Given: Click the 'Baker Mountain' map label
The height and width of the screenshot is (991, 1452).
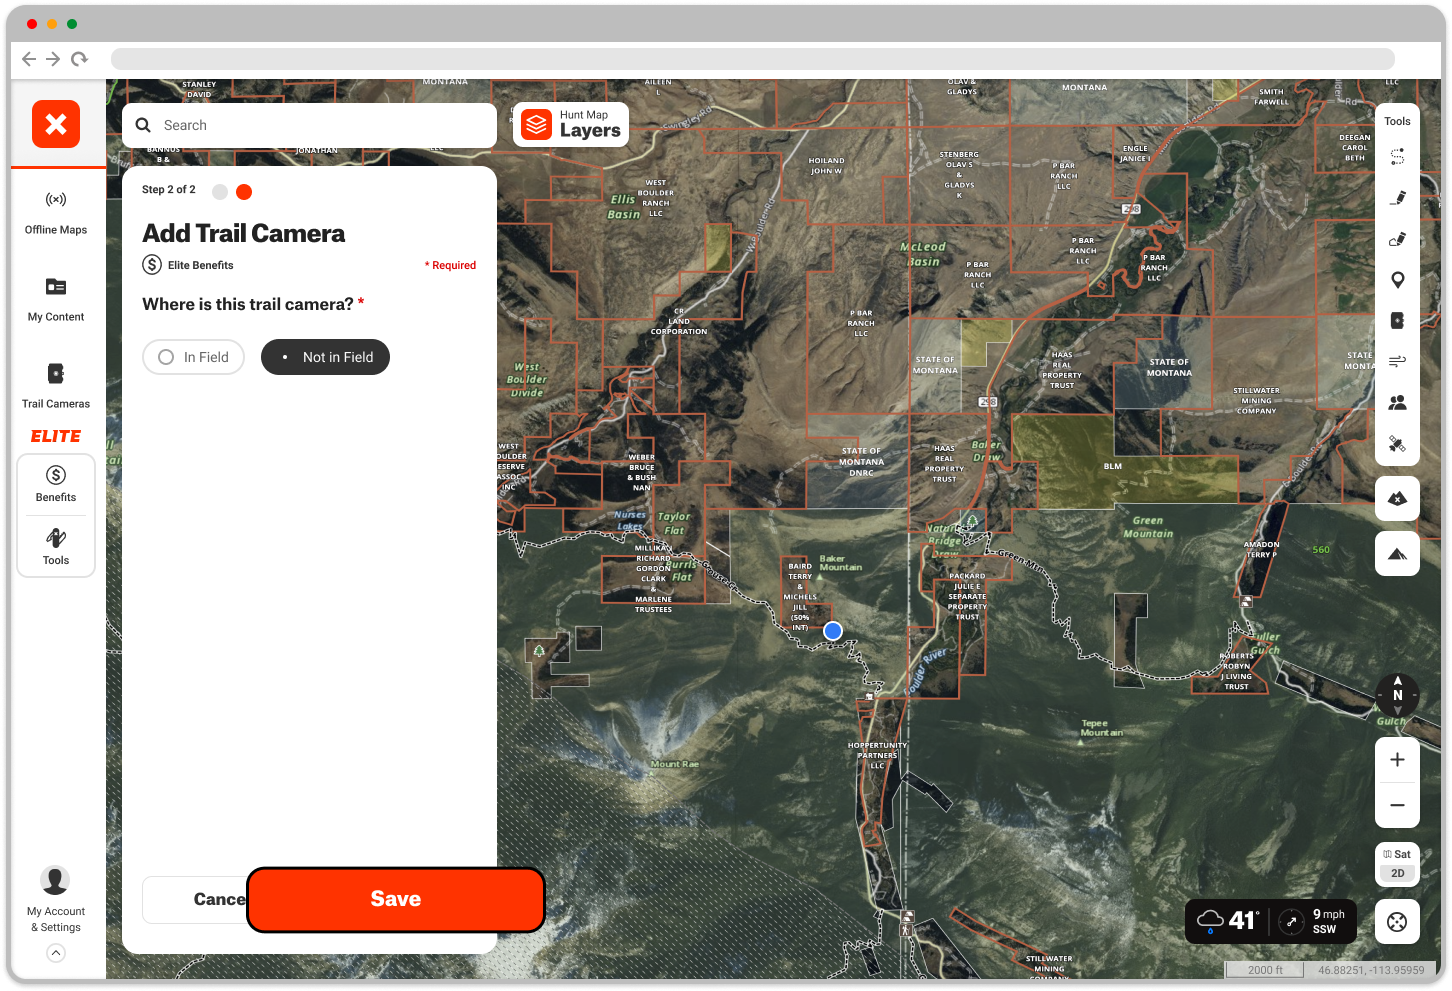Looking at the screenshot, I should pos(840,563).
